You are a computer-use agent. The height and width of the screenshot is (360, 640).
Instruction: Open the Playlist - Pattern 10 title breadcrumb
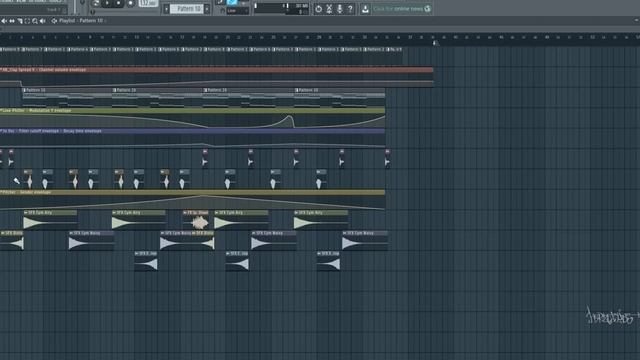point(81,20)
